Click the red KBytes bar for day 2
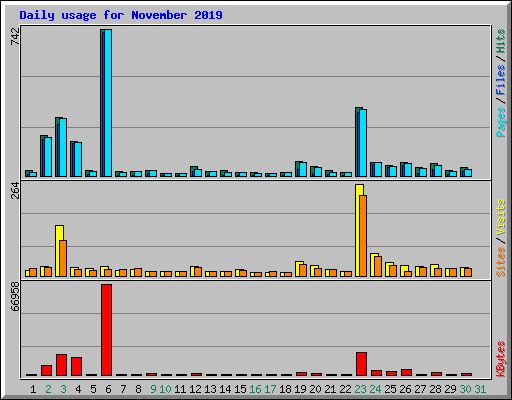 47,371
